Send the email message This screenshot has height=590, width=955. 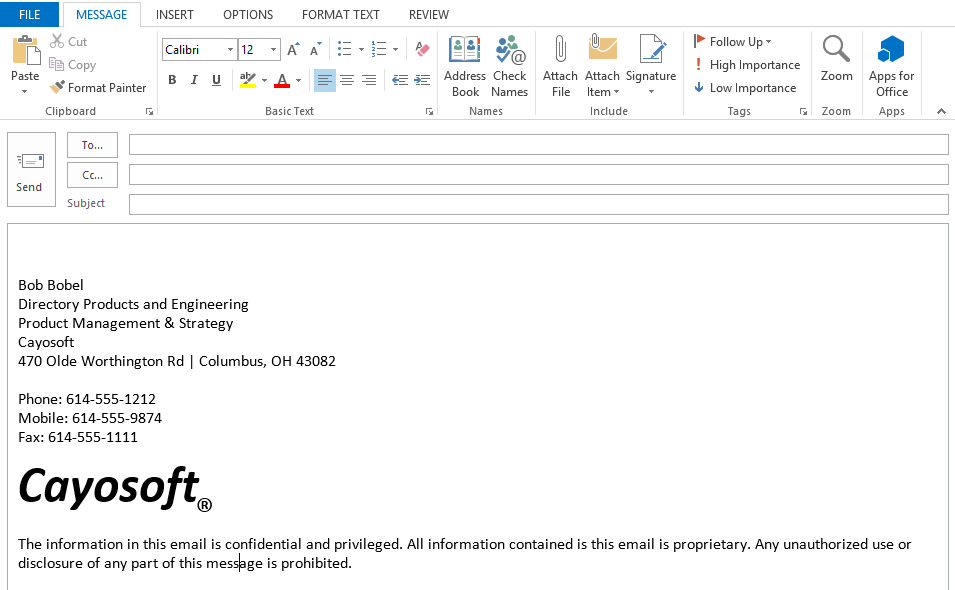[x=31, y=170]
